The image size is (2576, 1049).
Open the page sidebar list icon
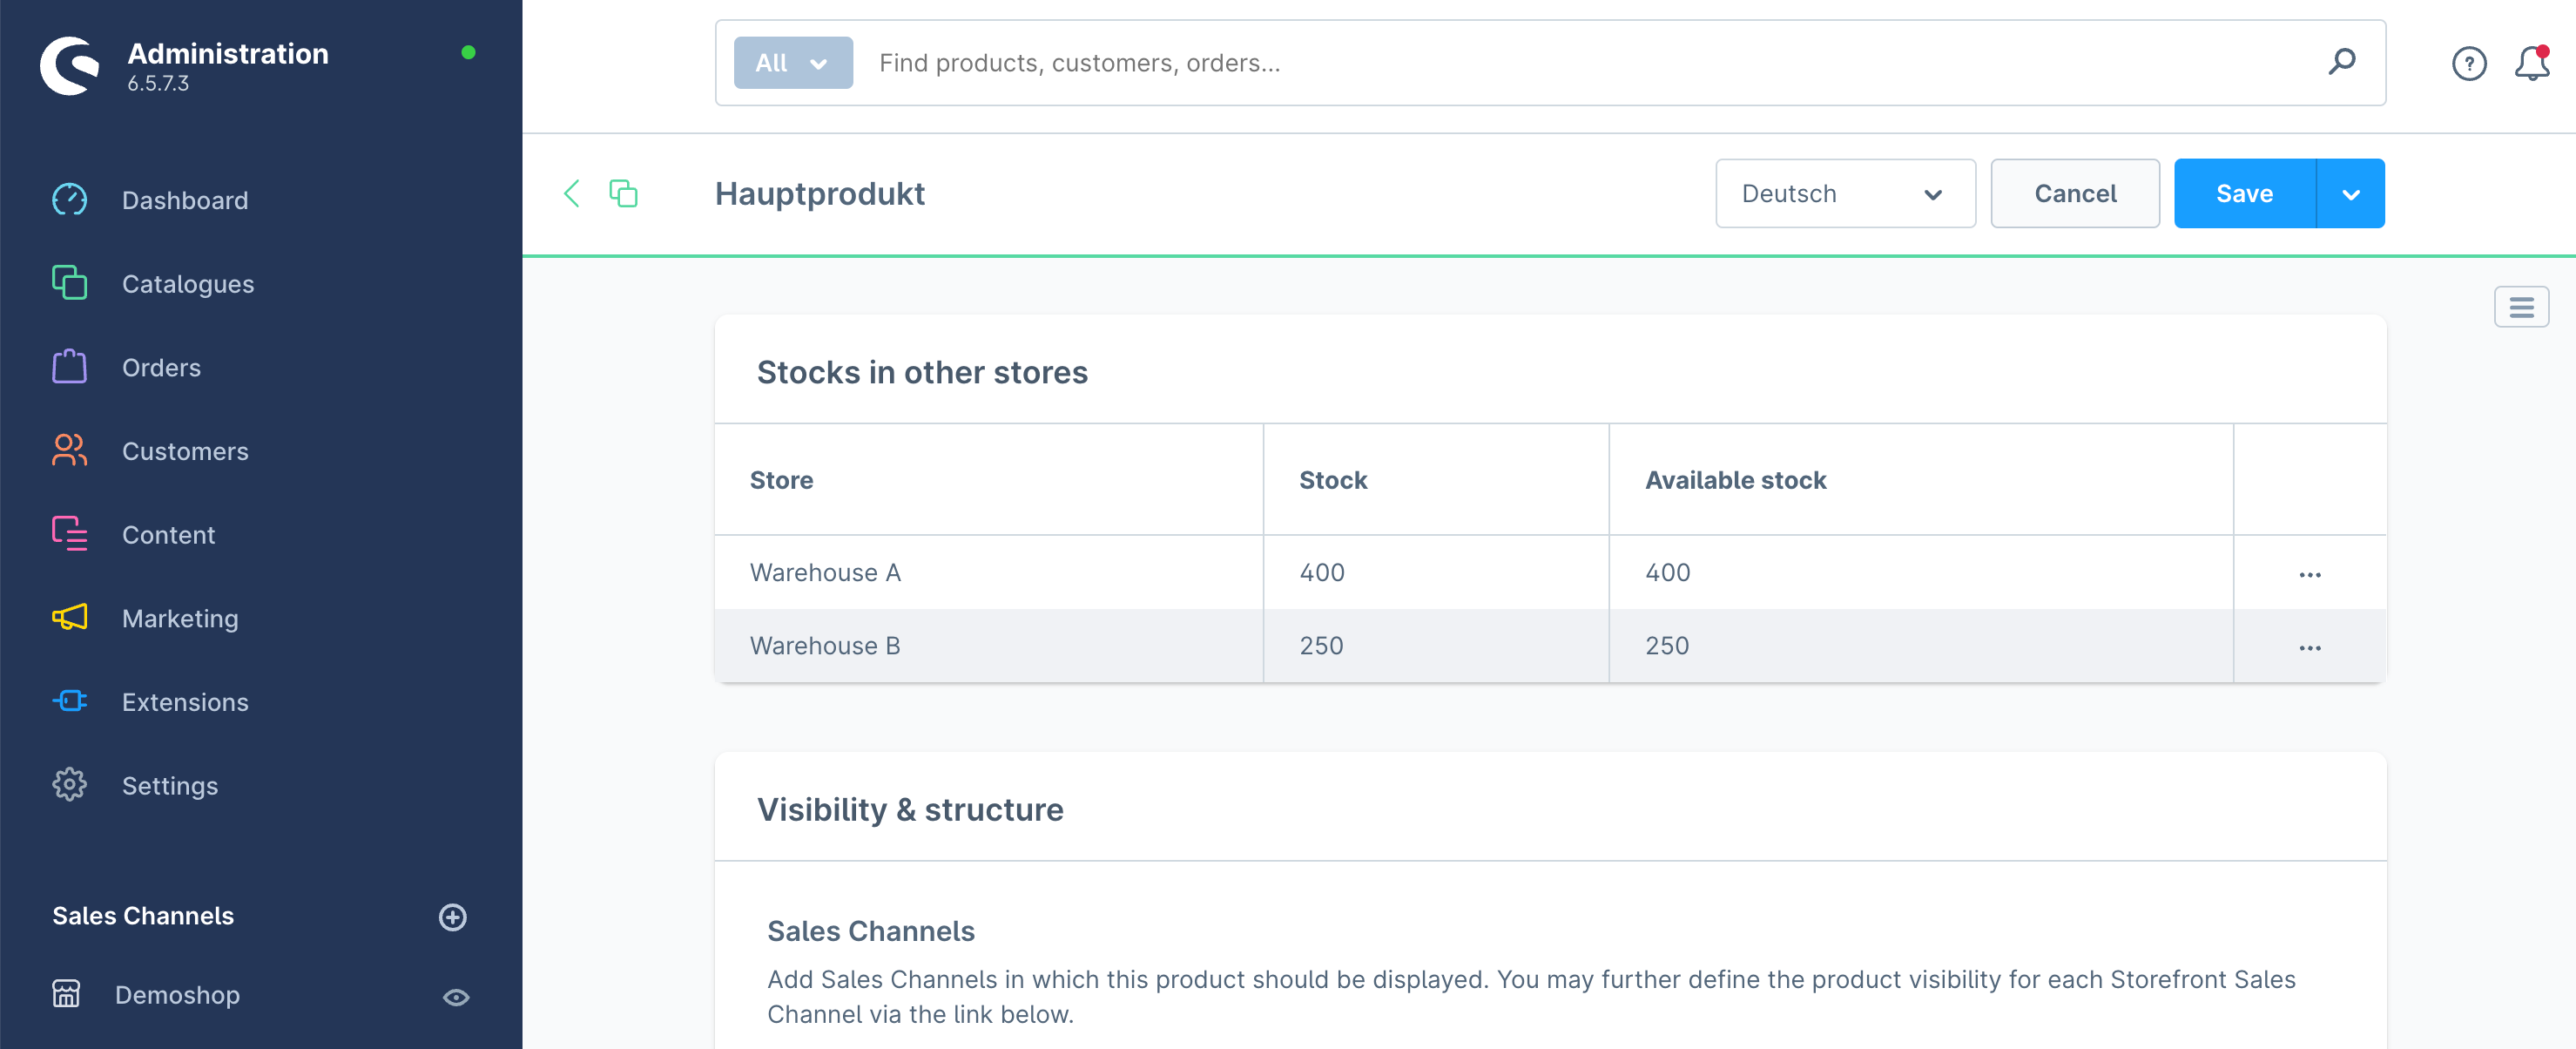click(x=2520, y=307)
